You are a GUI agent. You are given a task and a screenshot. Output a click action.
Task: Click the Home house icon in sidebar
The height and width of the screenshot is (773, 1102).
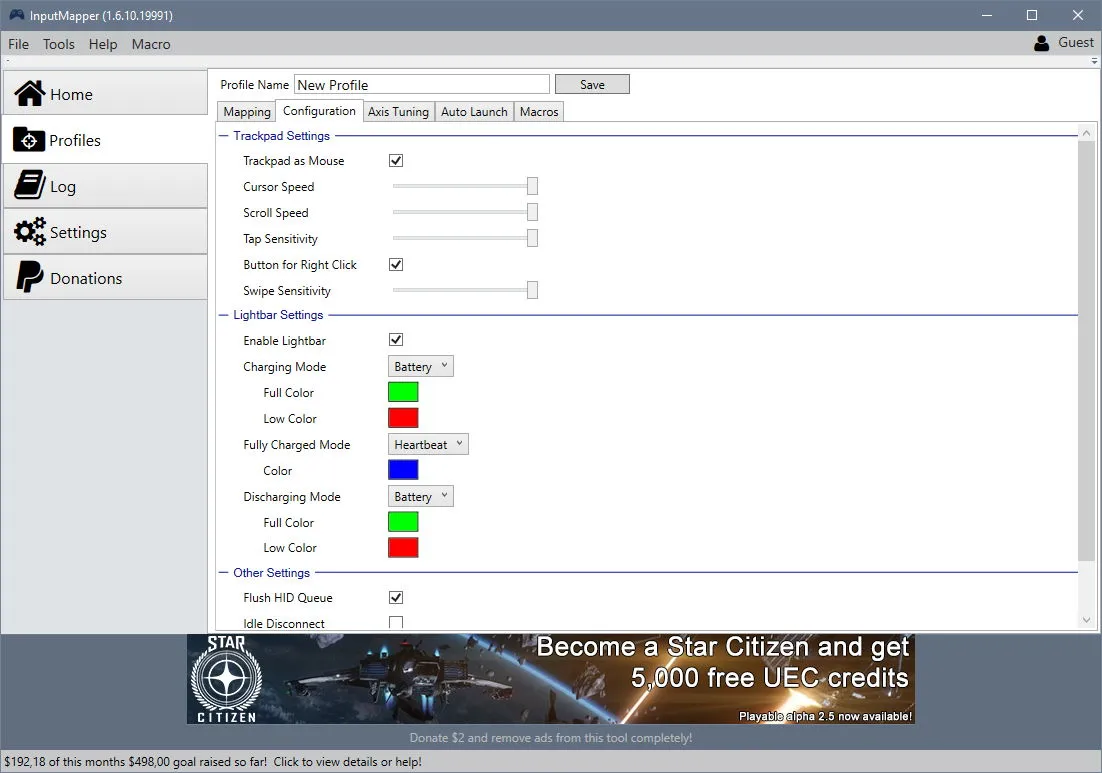point(30,93)
